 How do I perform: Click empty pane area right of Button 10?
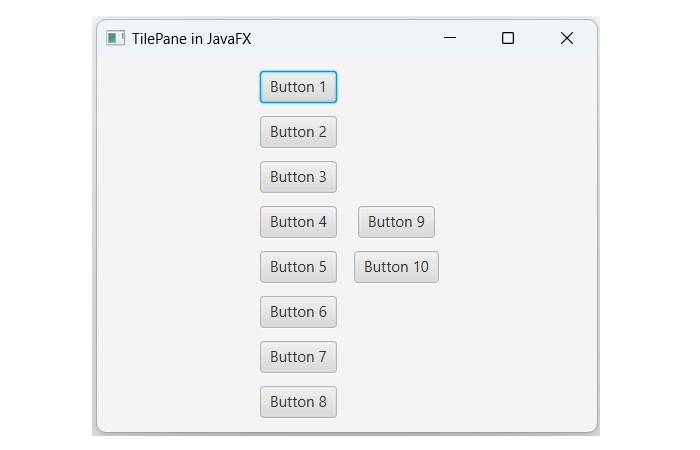tap(510, 267)
